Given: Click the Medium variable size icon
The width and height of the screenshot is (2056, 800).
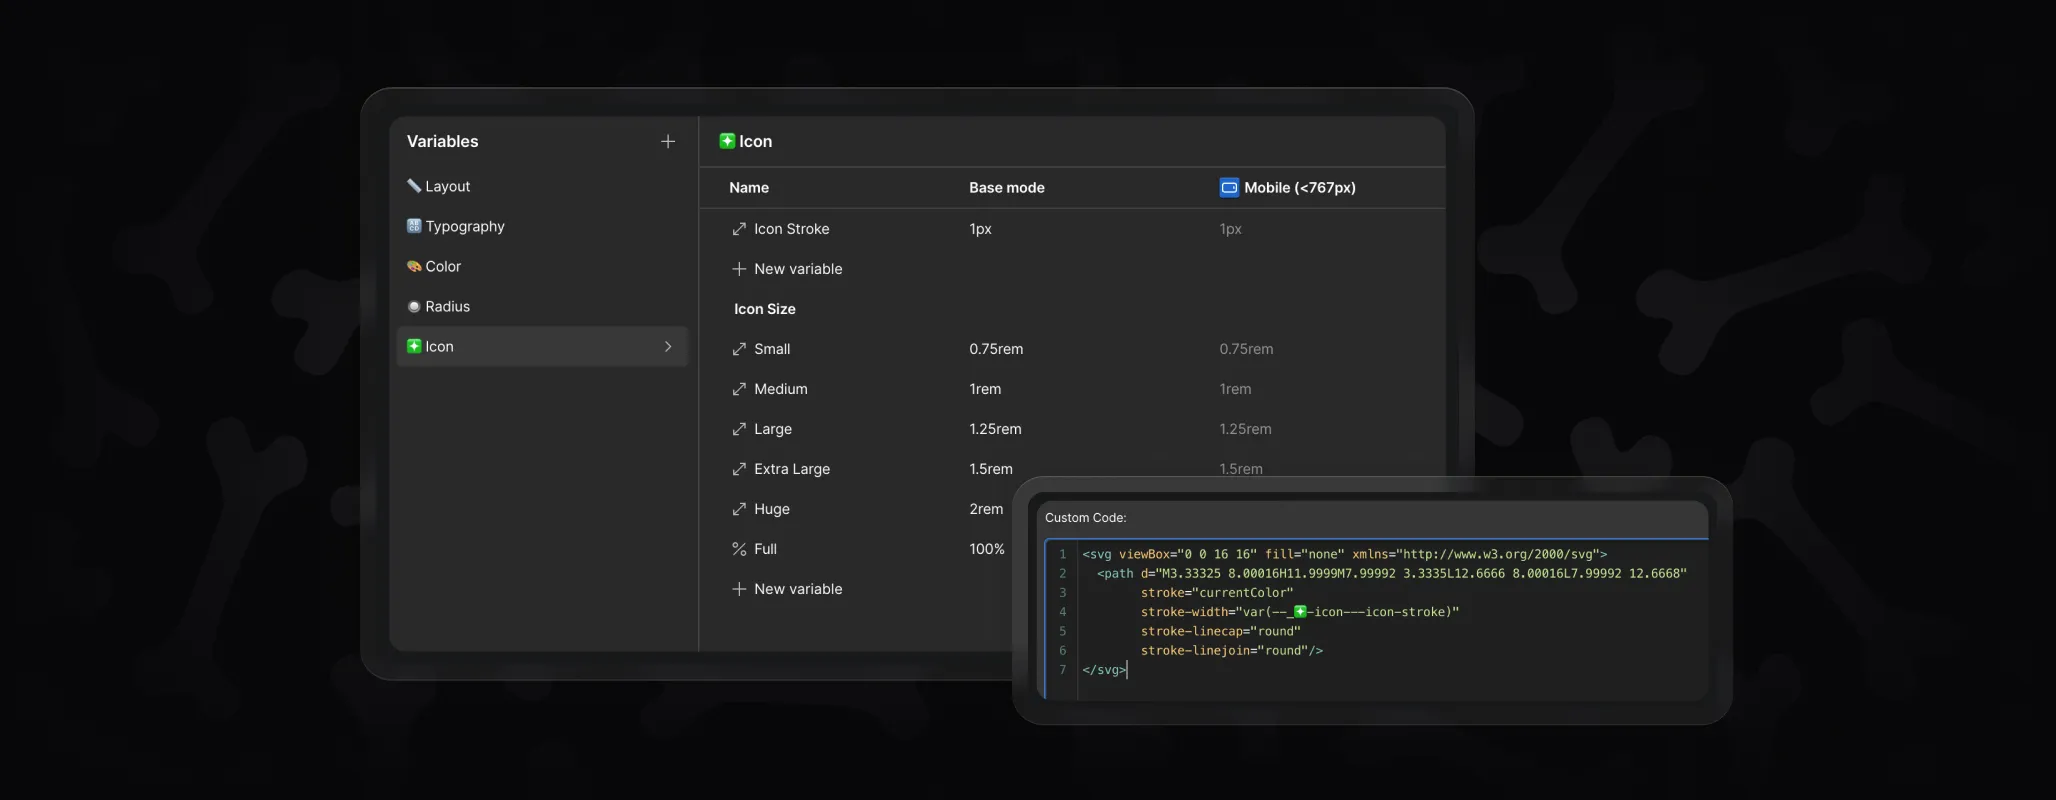Looking at the screenshot, I should click(x=739, y=389).
